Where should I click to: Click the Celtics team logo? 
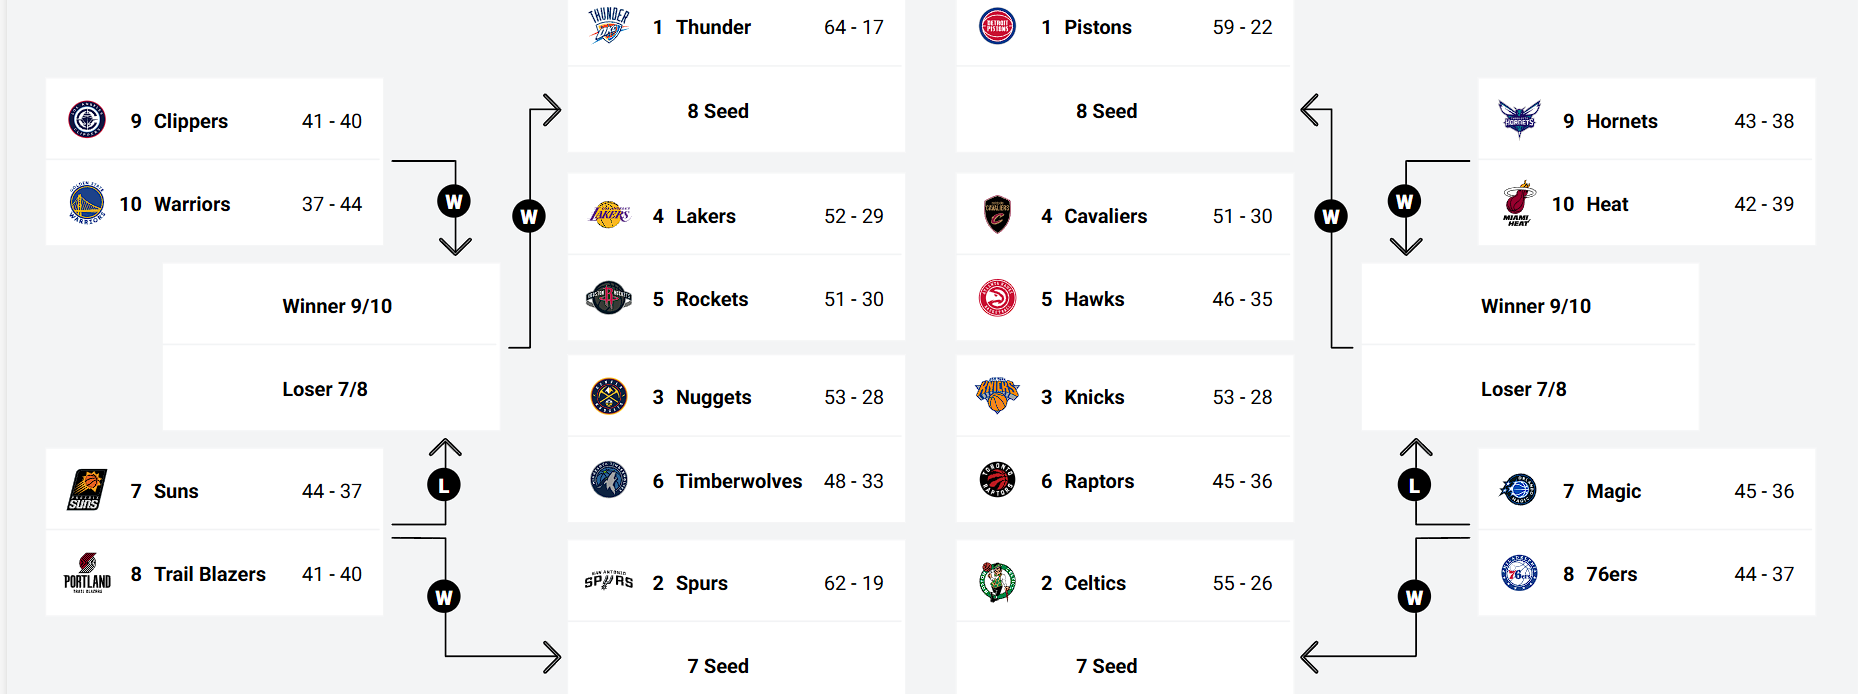pyautogui.click(x=997, y=582)
